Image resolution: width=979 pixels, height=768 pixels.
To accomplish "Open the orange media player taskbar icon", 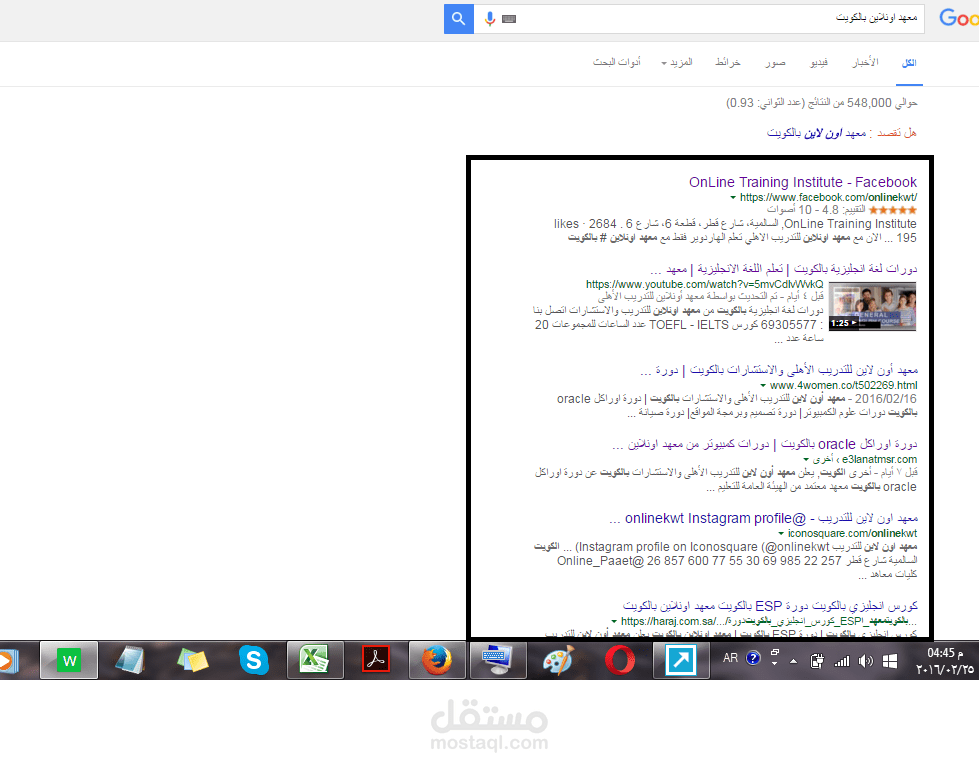I will coord(9,660).
